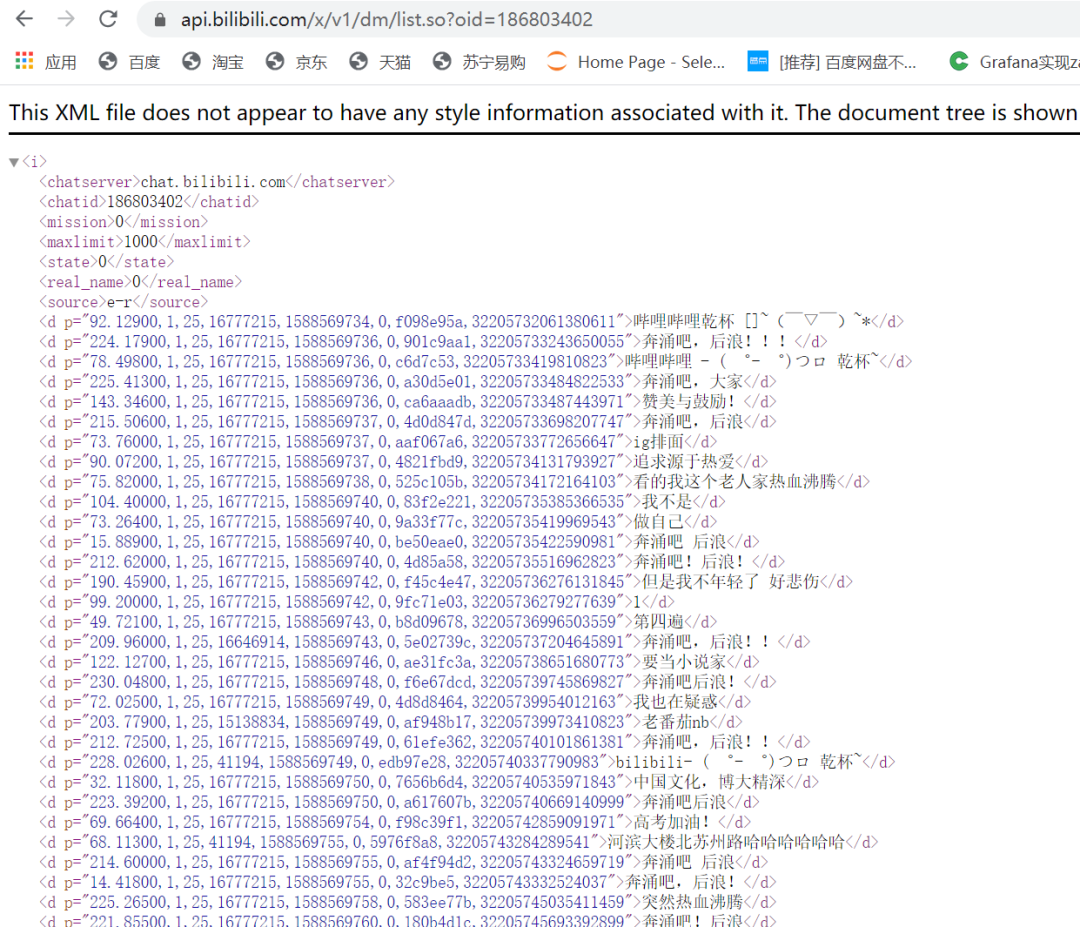The height and width of the screenshot is (927, 1080).
Task: Click the <source>e-r</source> line
Action: click(x=123, y=302)
